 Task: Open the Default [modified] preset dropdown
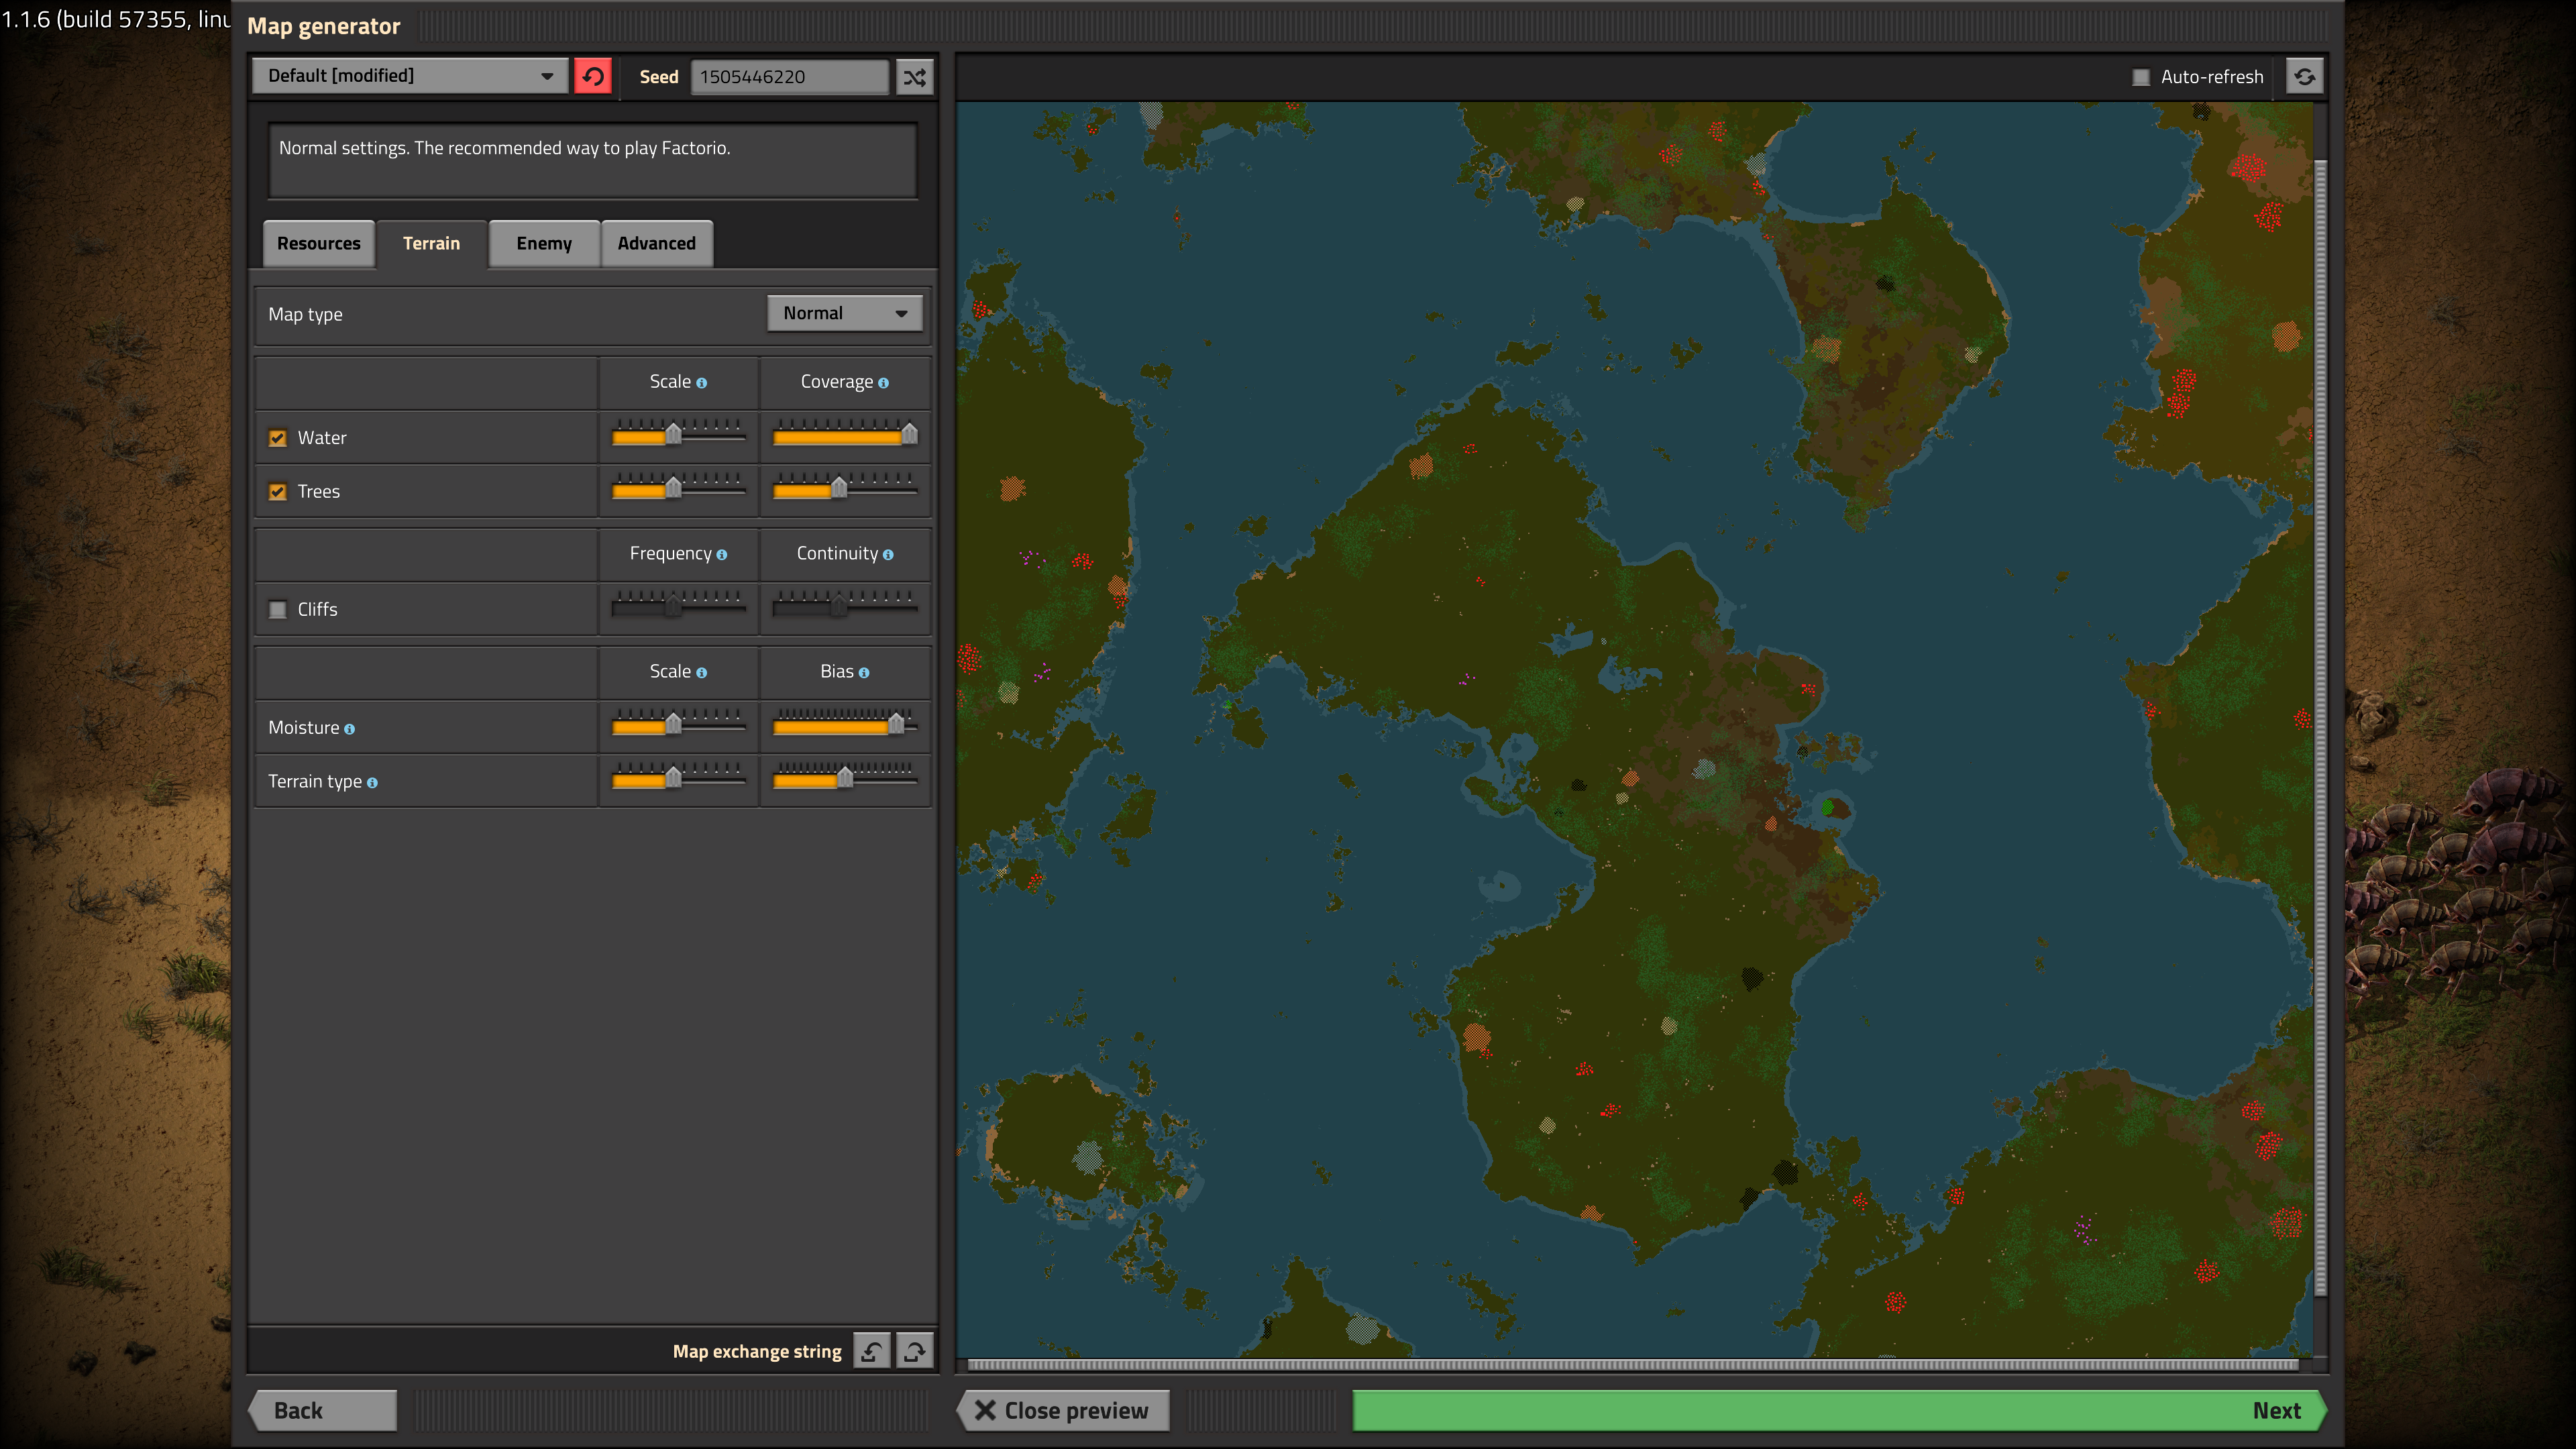click(410, 76)
